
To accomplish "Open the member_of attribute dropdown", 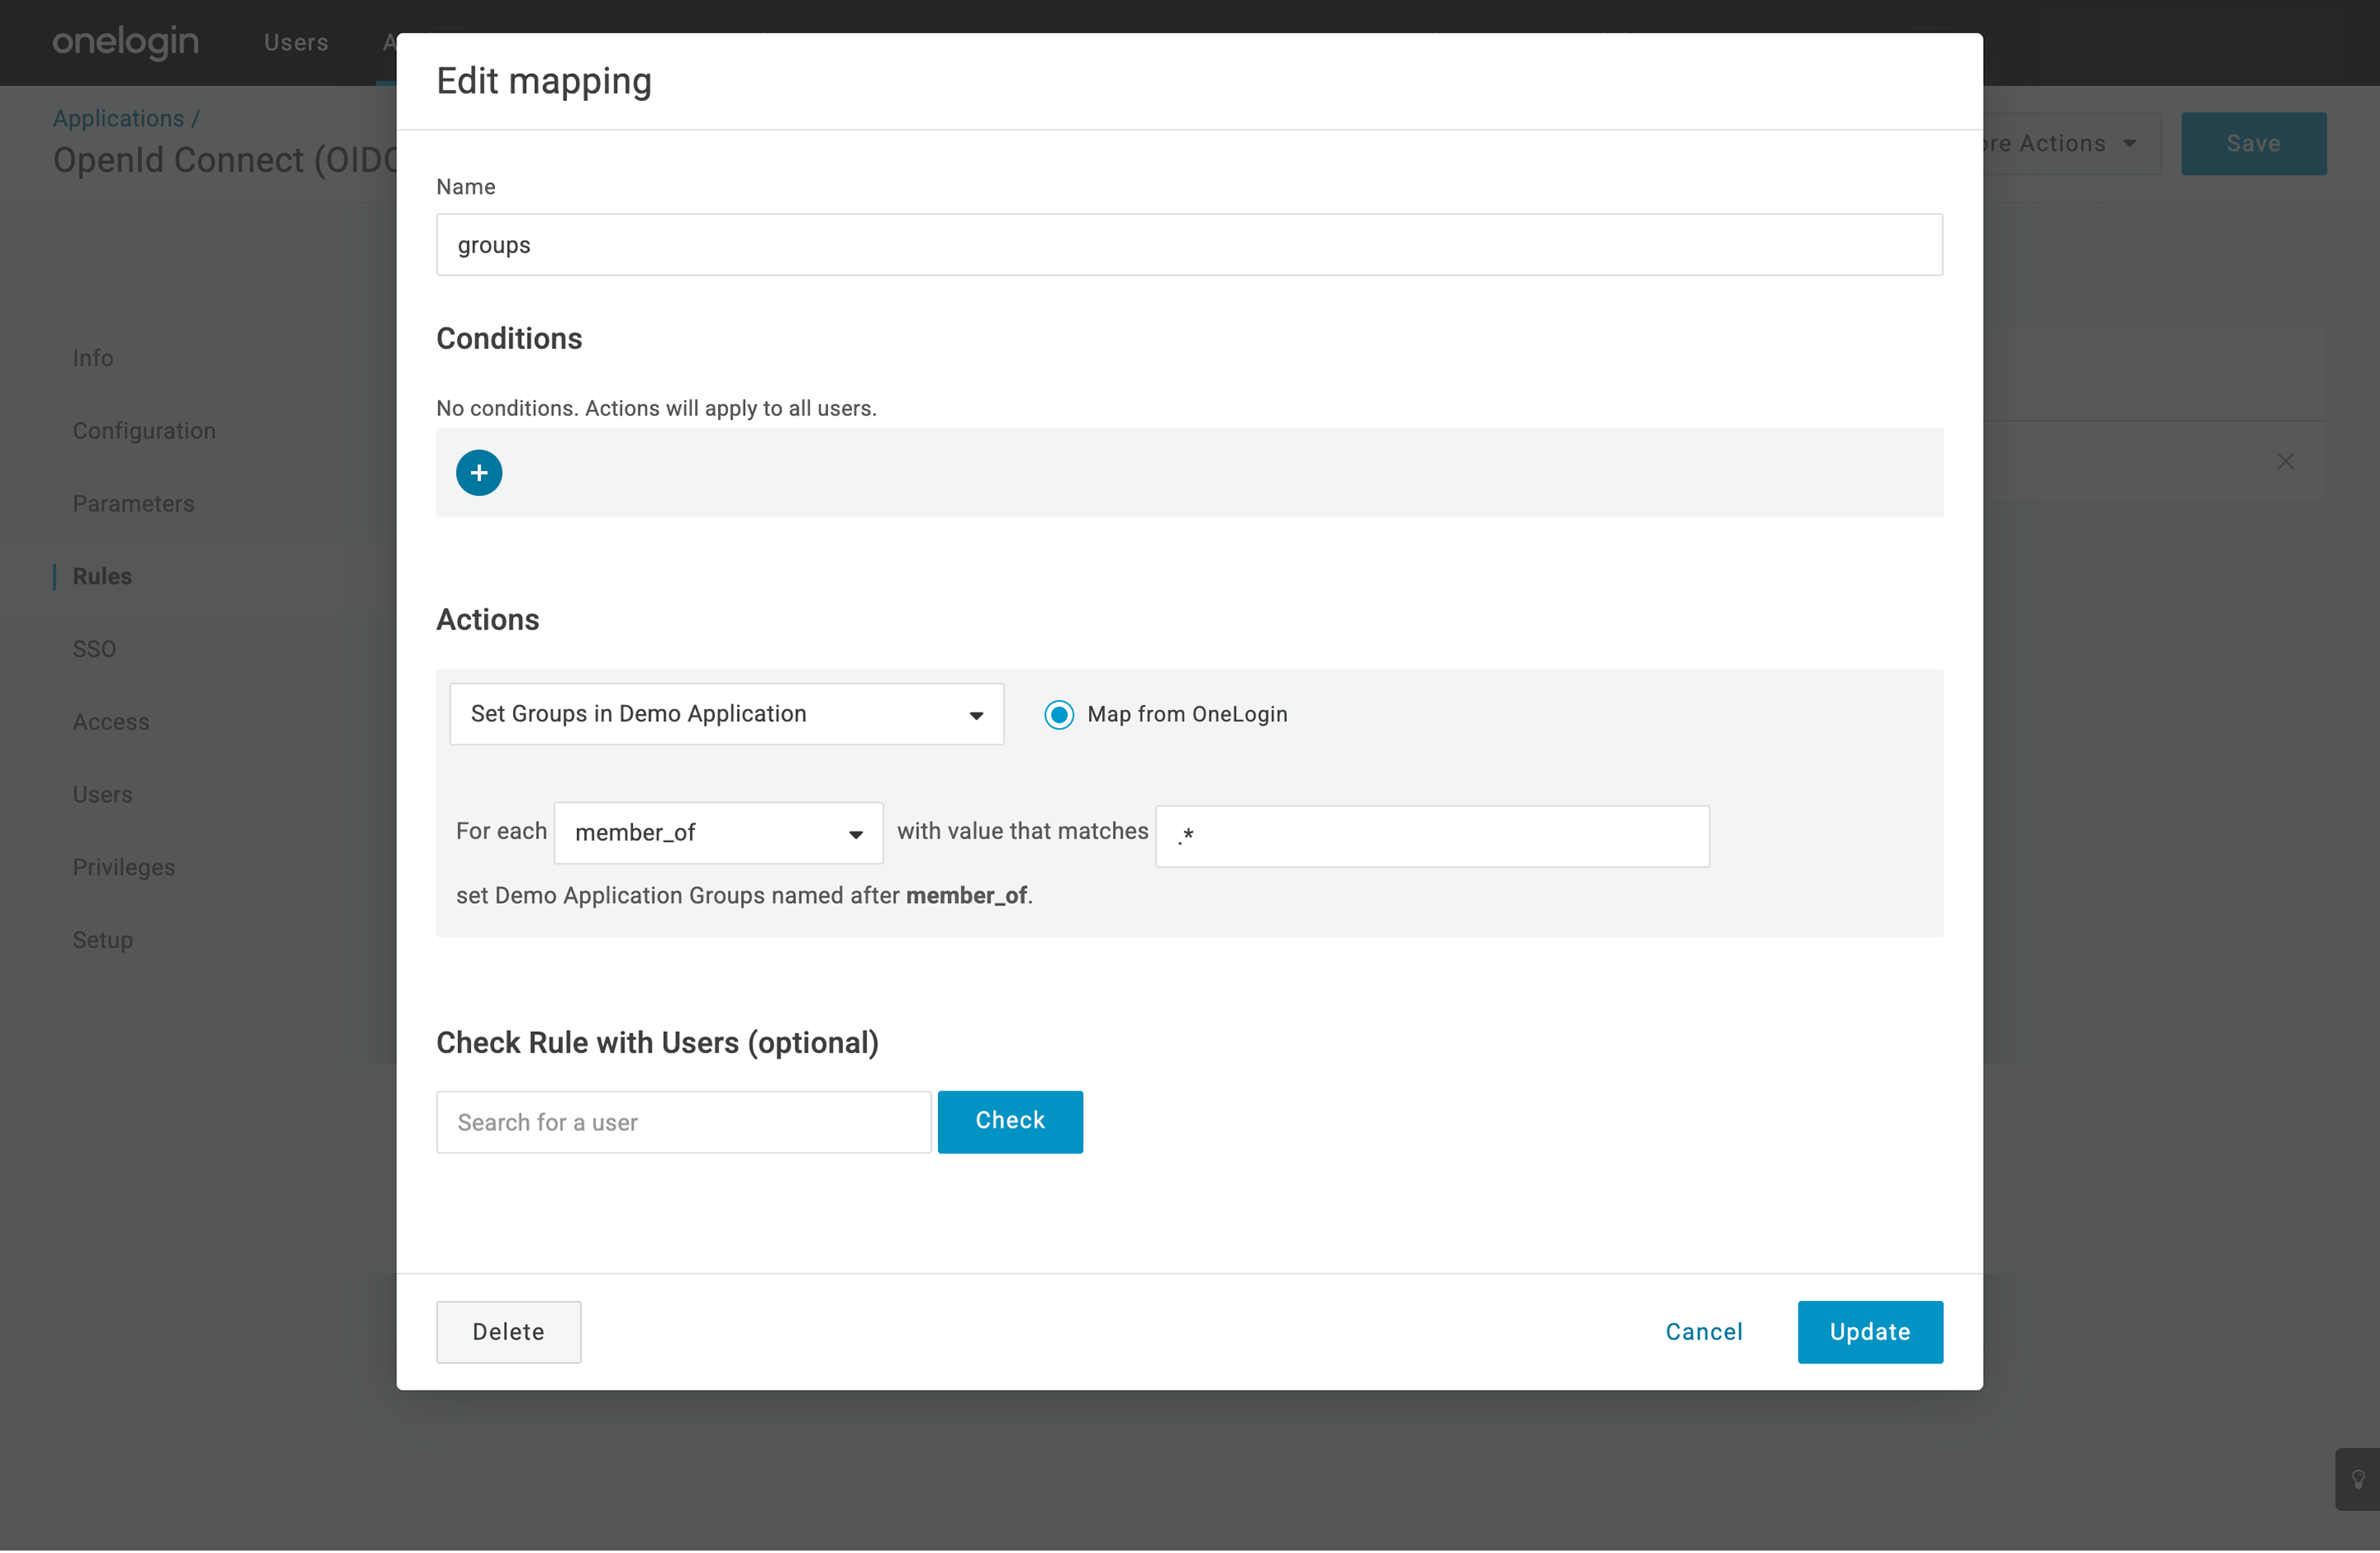I will tap(718, 832).
